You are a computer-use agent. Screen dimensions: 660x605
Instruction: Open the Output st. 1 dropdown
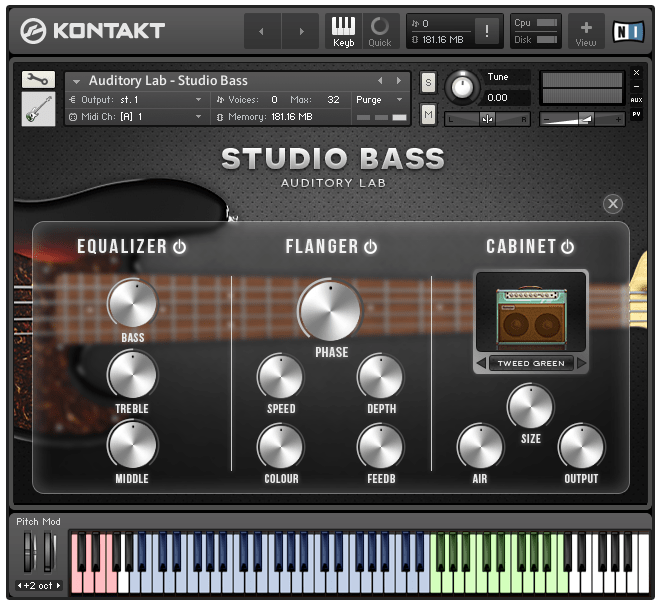point(135,100)
